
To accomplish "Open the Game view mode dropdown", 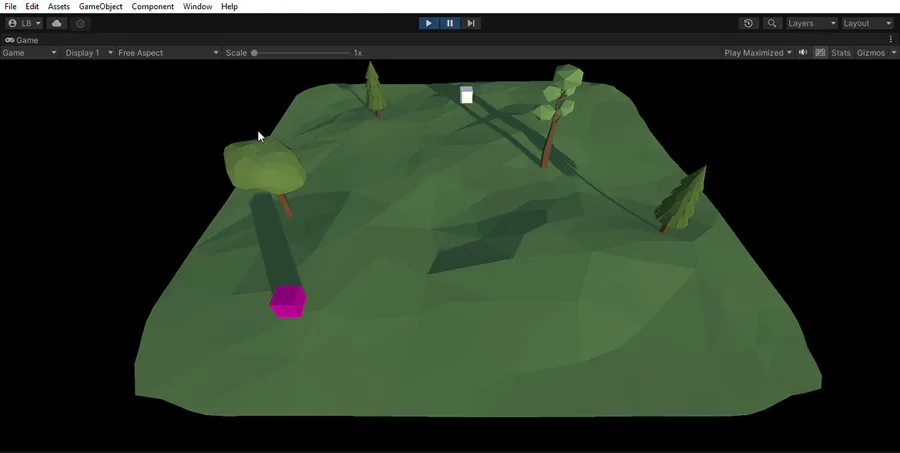I will pos(29,52).
